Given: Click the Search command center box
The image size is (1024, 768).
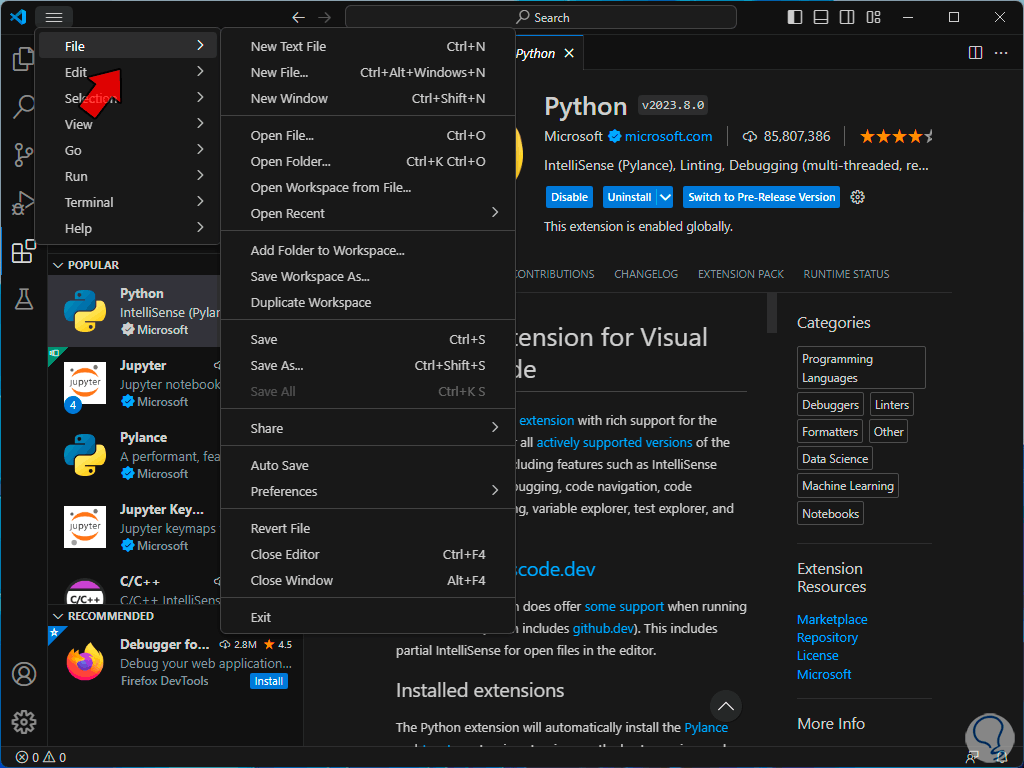Looking at the screenshot, I should pyautogui.click(x=541, y=17).
